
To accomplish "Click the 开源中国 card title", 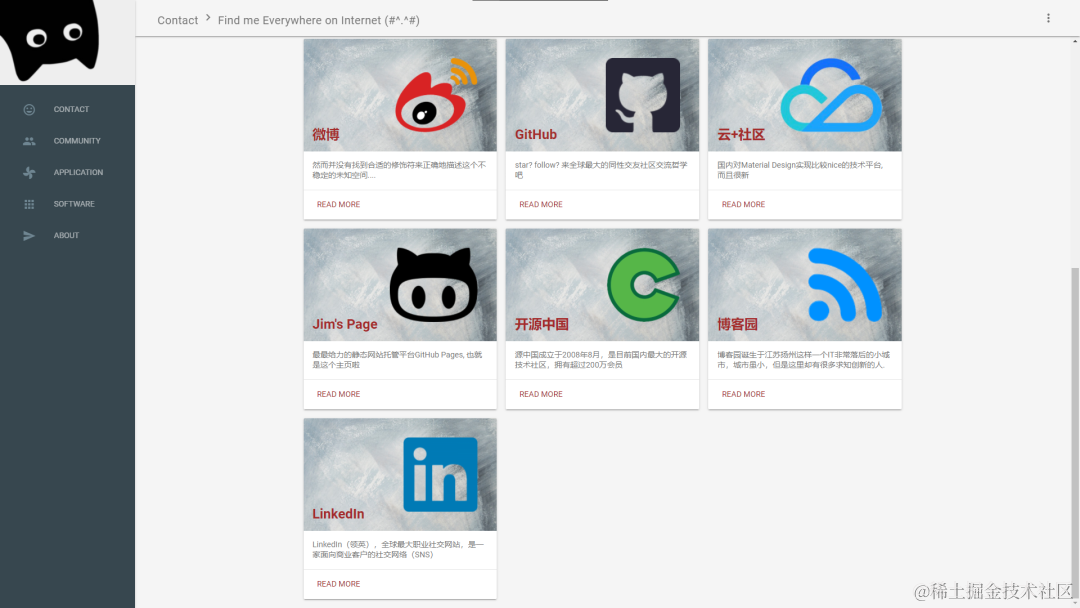I will point(542,324).
